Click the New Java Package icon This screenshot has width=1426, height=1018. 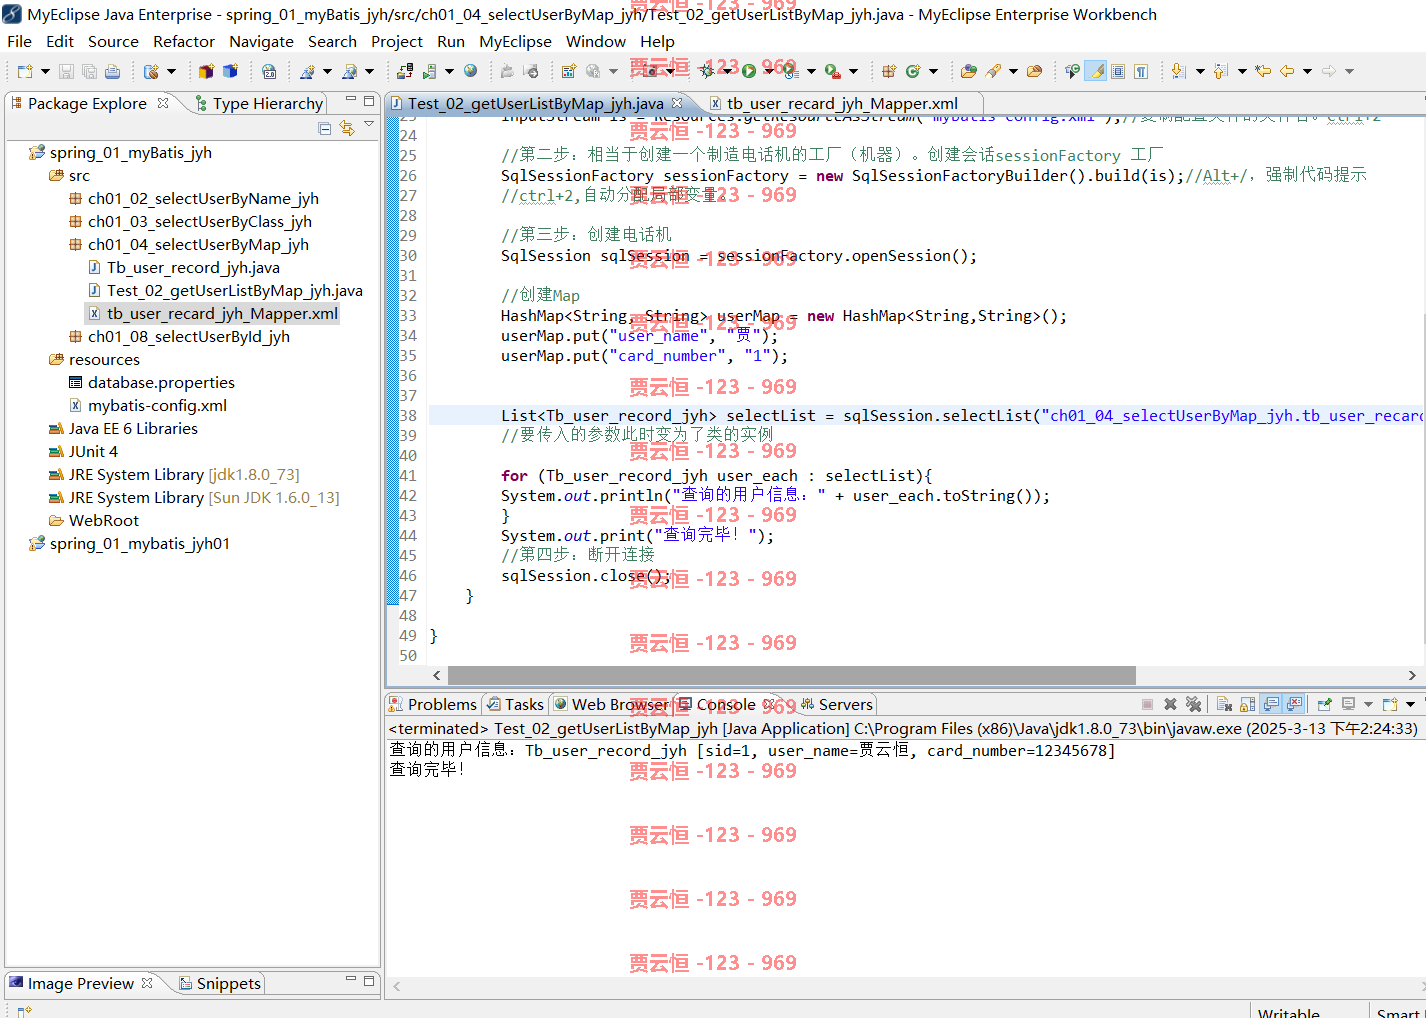[x=889, y=71]
